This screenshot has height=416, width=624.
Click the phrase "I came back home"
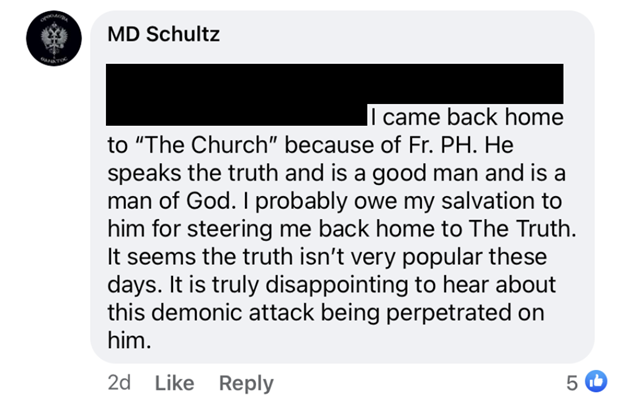[467, 117]
